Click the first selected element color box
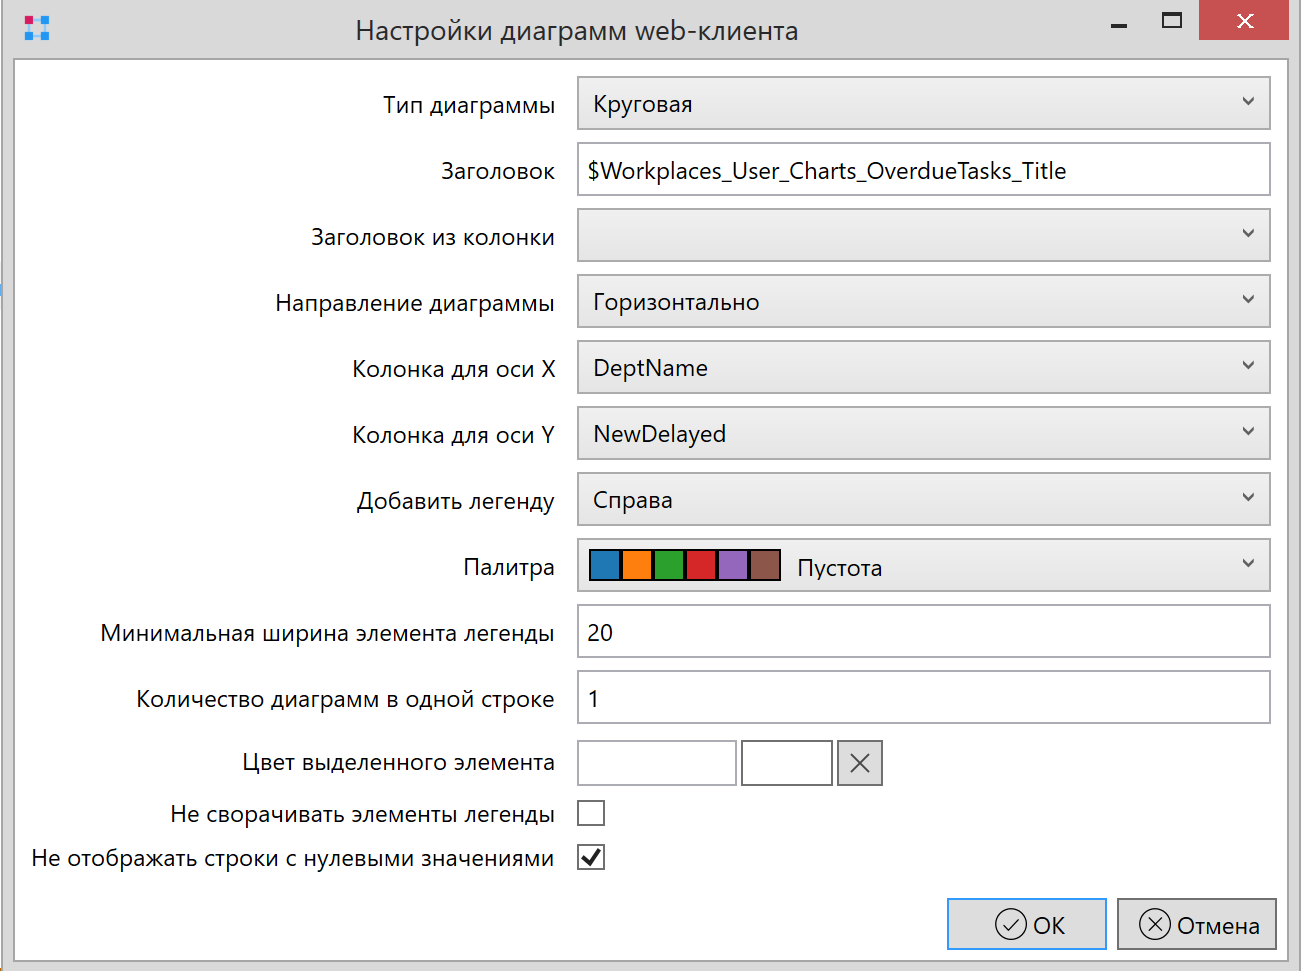1301x971 pixels. point(657,763)
